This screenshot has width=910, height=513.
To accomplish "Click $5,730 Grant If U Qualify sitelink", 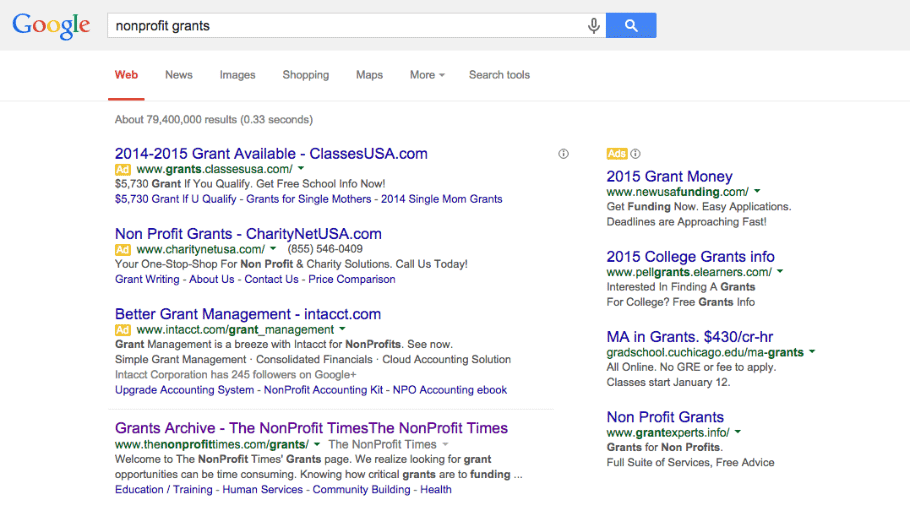I will [175, 199].
